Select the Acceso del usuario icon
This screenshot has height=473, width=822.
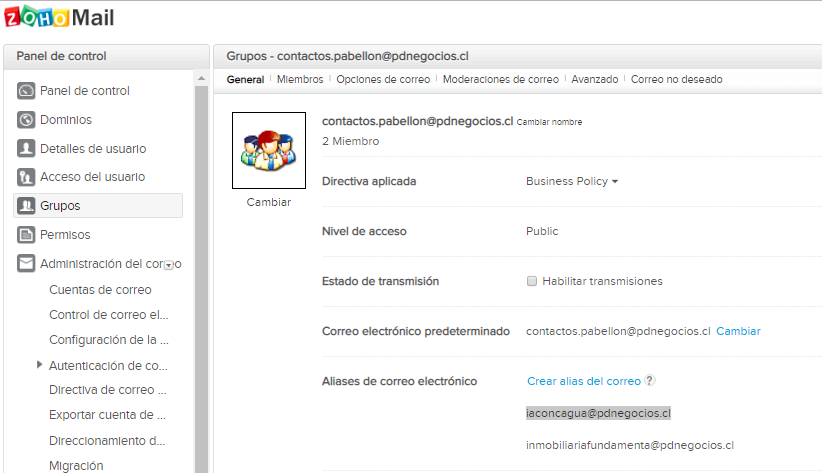(x=26, y=177)
